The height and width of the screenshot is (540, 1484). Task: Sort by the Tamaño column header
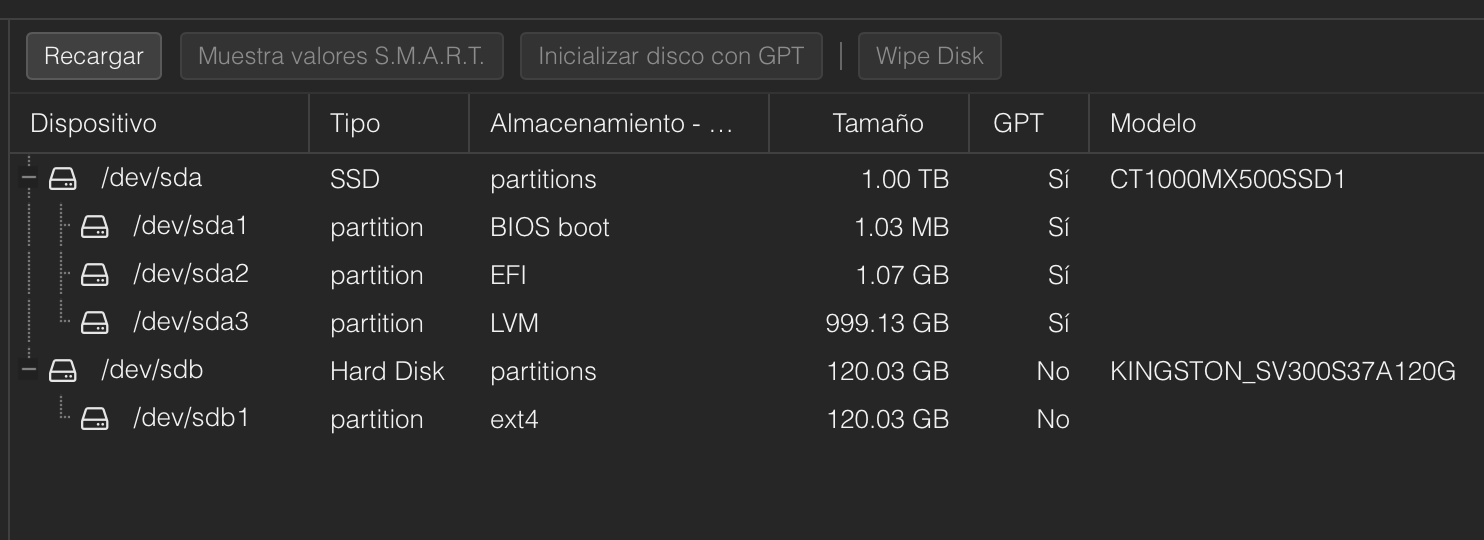[877, 124]
